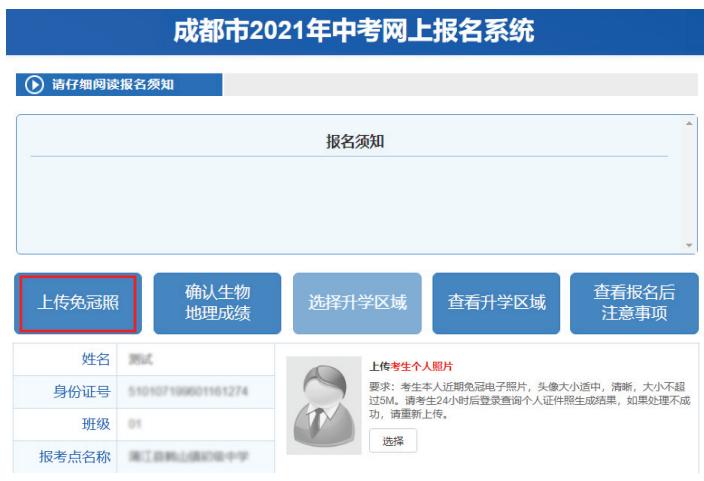This screenshot has height=481, width=704.
Task: Click the scrollbar up arrow in 报名须知 box
Action: click(x=689, y=123)
